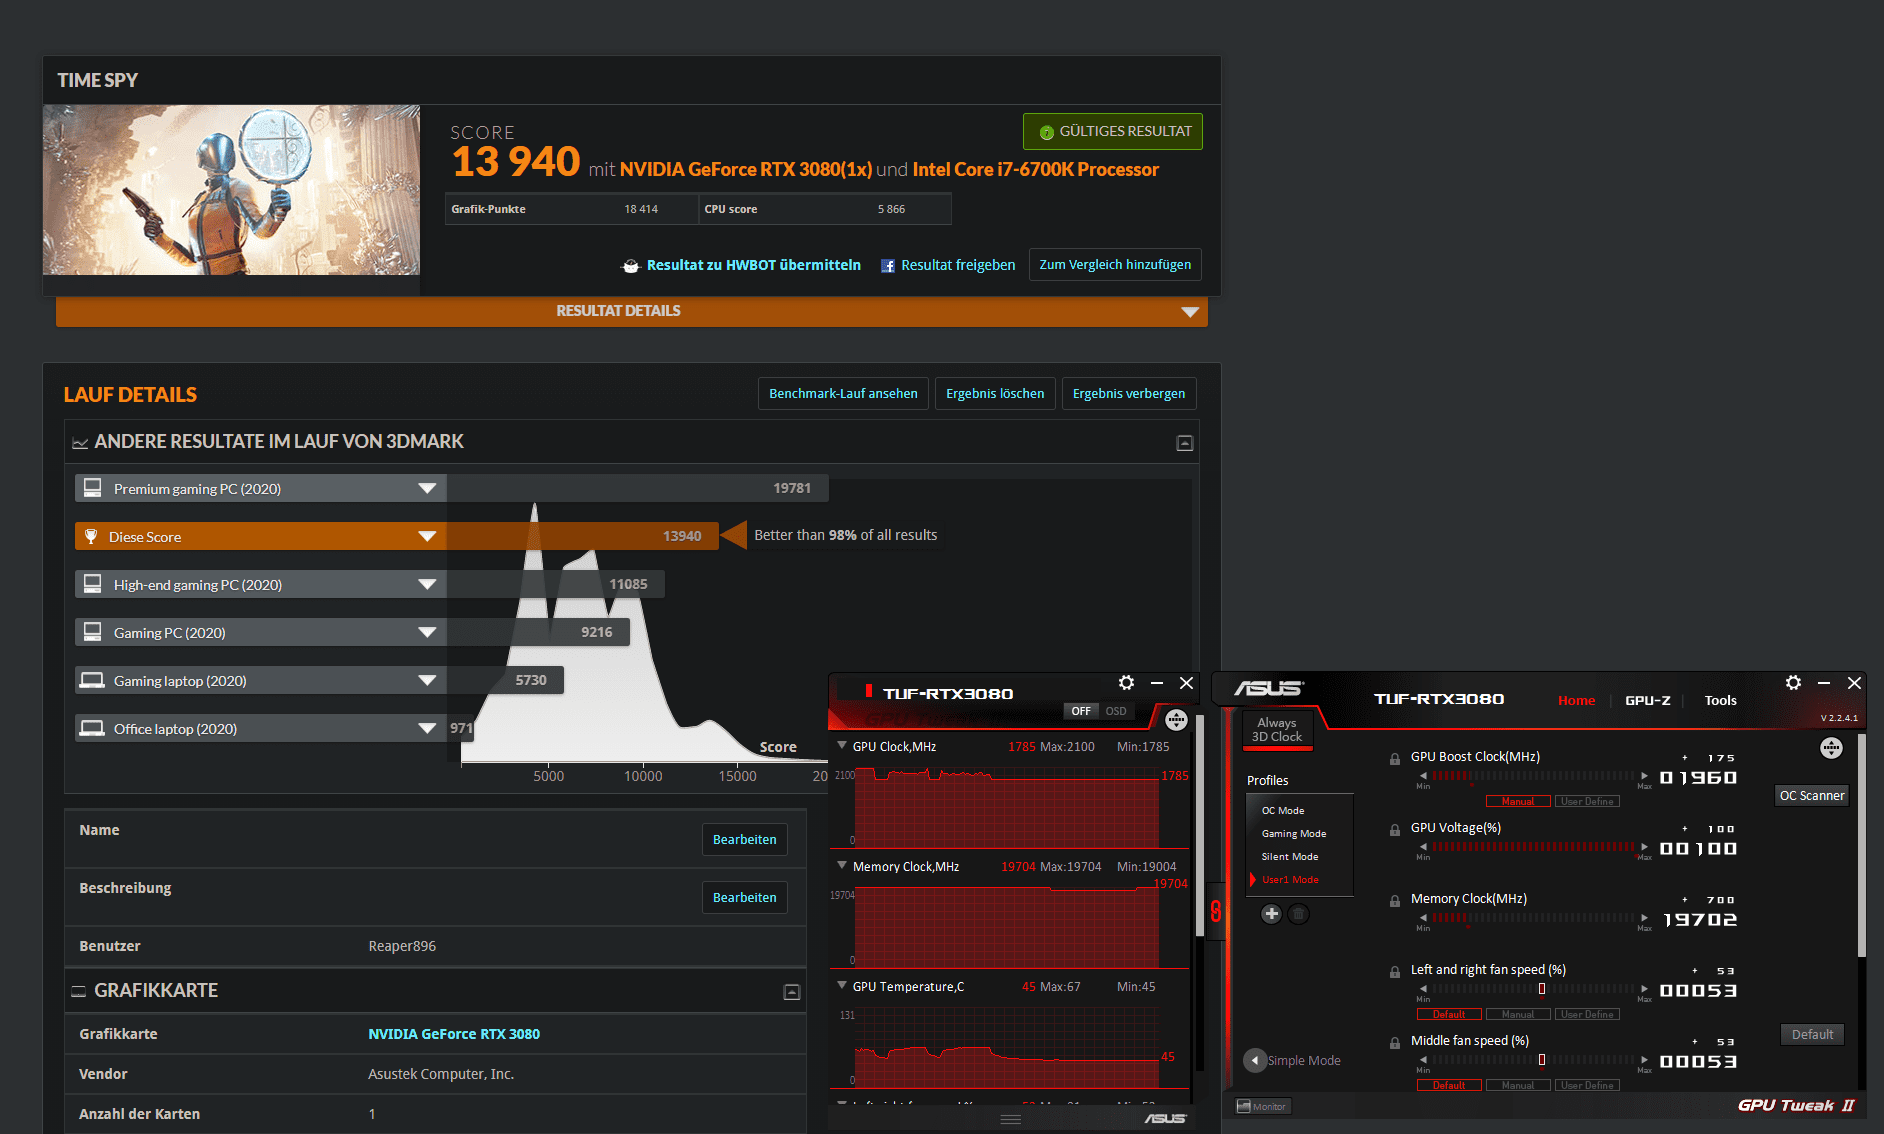Click the GPU Boost Clock slider track
The image size is (1884, 1134).
pos(1534,776)
